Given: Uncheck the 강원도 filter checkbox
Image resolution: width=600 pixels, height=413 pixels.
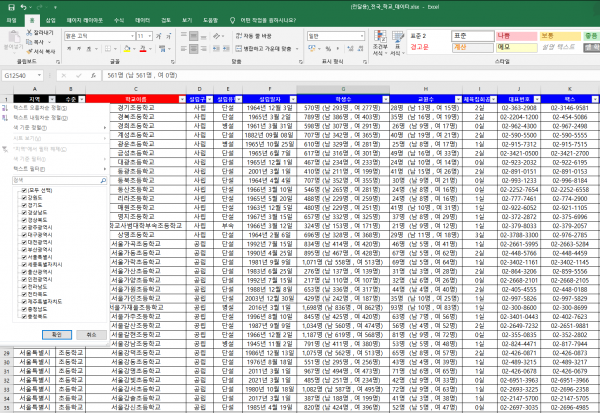Looking at the screenshot, I should [x=23, y=197].
